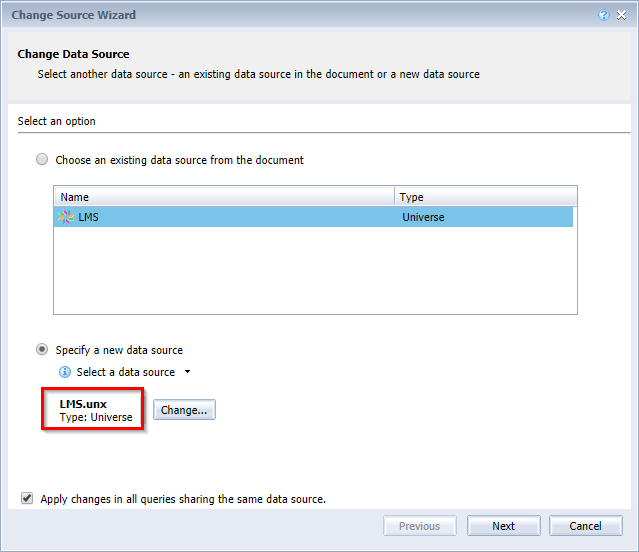Open help via the question mark icon
Screen dimensions: 639x552
click(x=604, y=16)
